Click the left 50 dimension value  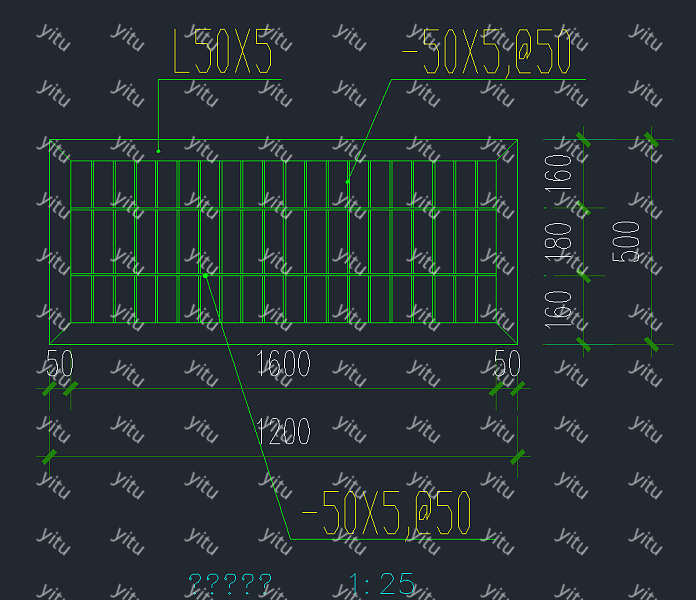(x=60, y=364)
